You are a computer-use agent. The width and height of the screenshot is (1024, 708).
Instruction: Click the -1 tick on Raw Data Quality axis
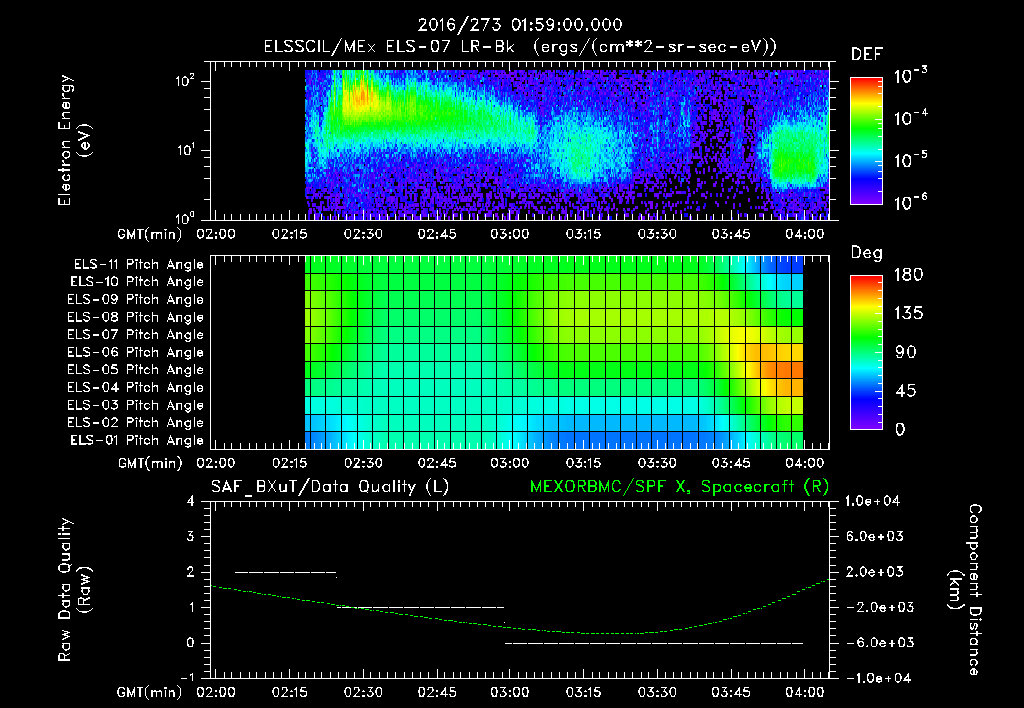(x=187, y=677)
